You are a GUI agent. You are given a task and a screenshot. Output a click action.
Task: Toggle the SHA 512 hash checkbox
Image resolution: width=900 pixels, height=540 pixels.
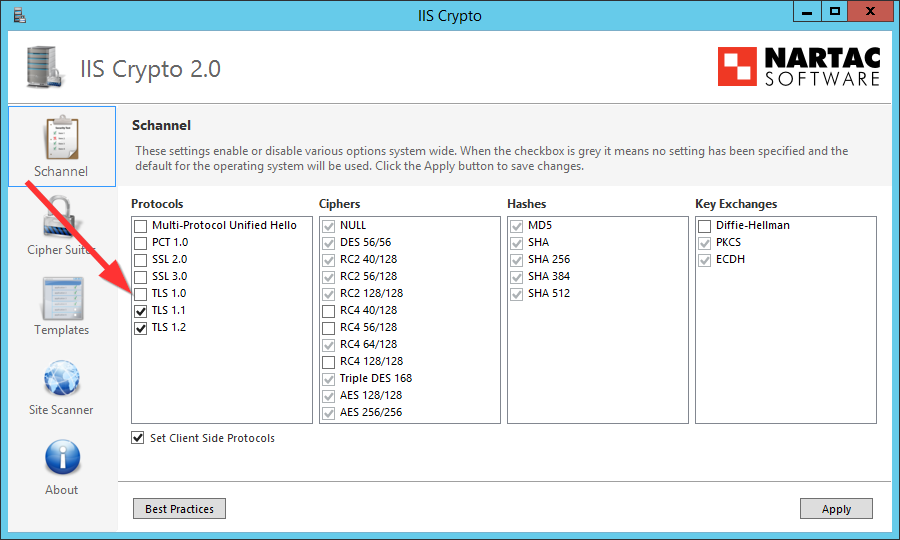pos(517,294)
